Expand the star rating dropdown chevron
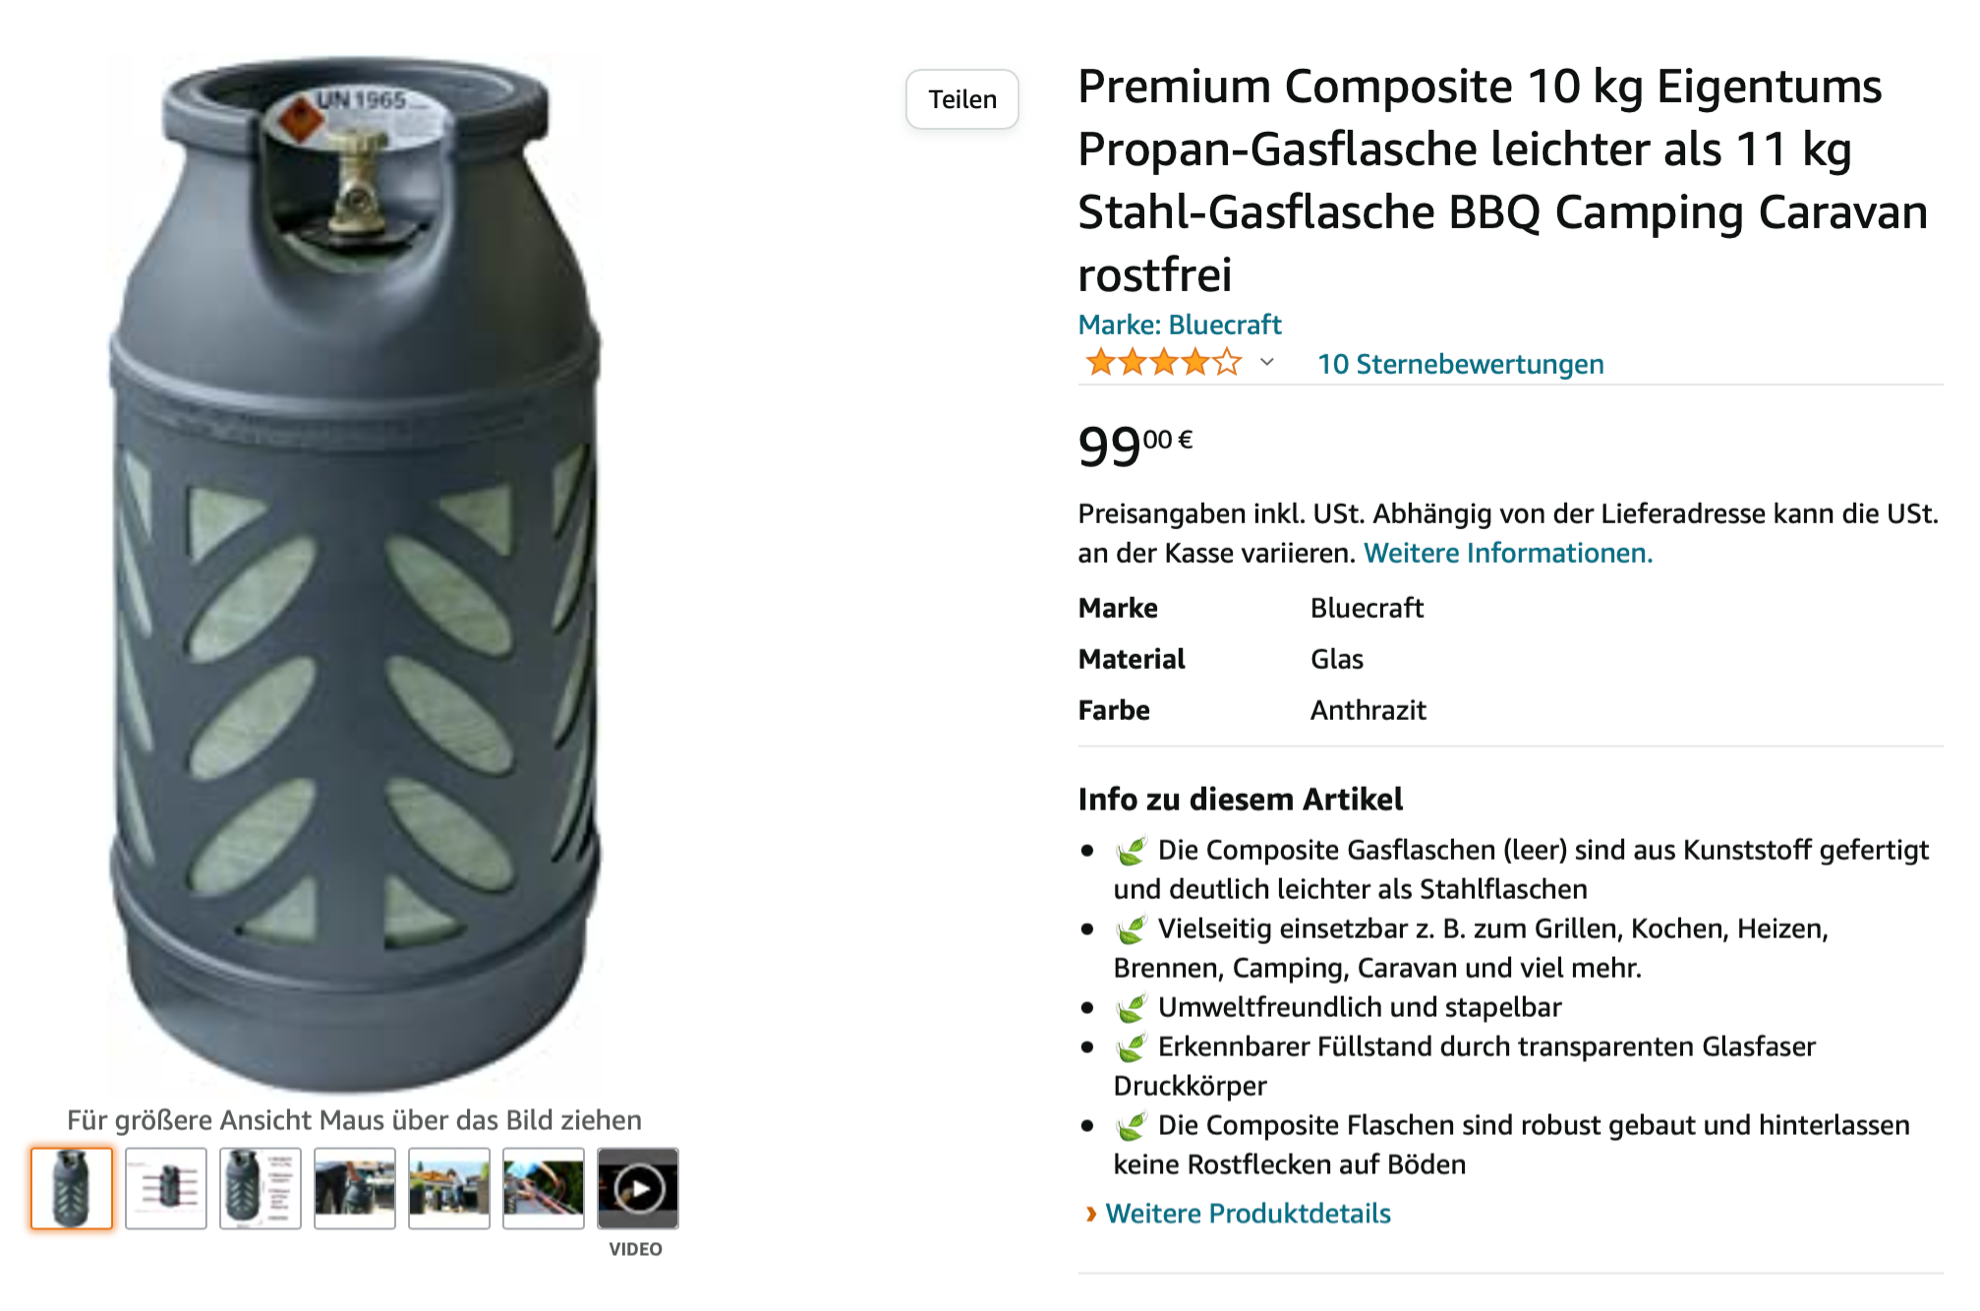This screenshot has width=1980, height=1311. (x=1267, y=362)
